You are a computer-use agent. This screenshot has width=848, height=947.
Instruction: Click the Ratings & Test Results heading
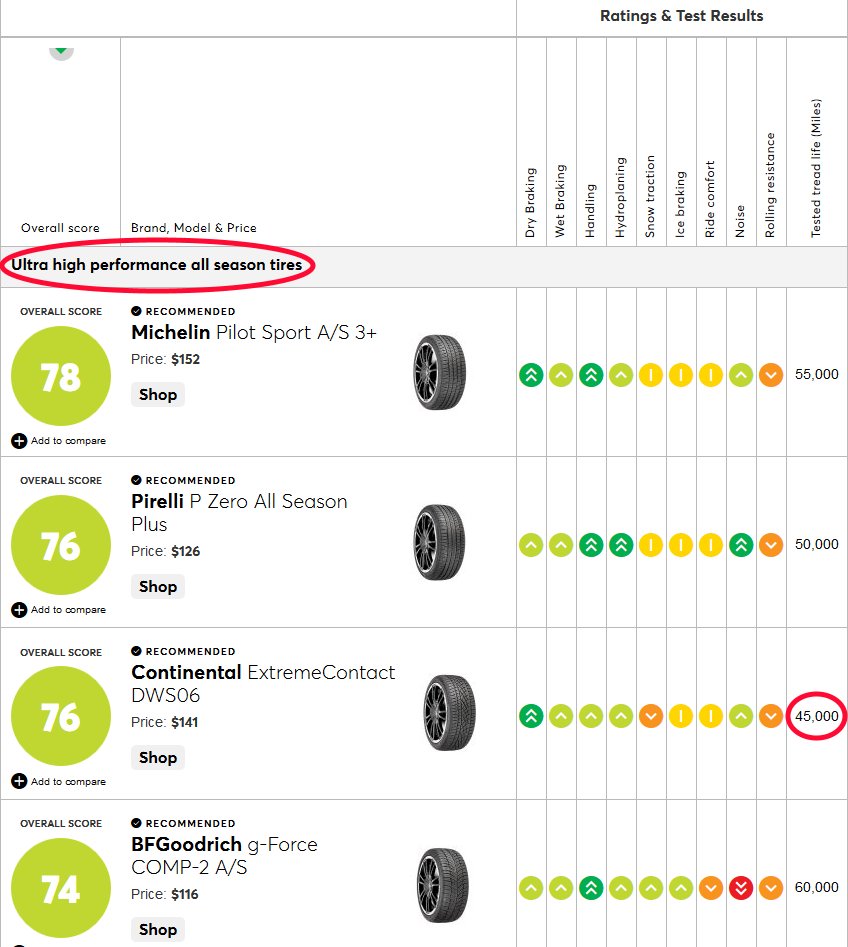click(681, 16)
